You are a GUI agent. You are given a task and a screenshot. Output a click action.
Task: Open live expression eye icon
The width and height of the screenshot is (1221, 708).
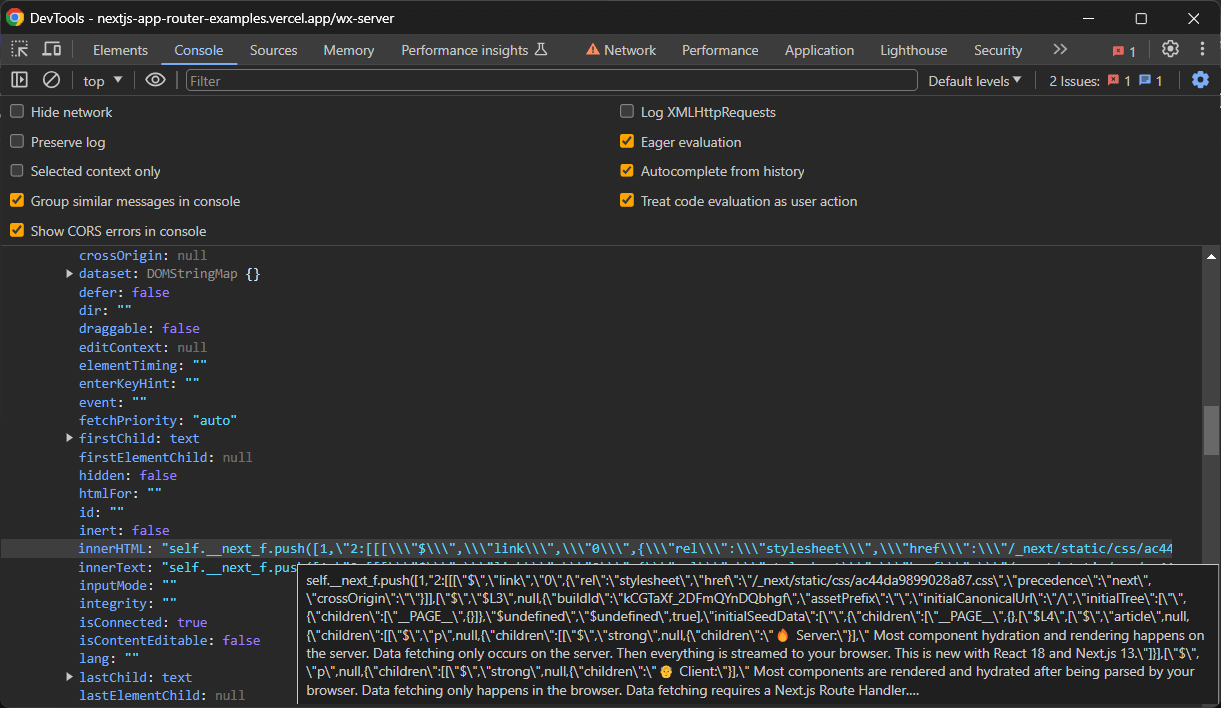(155, 81)
